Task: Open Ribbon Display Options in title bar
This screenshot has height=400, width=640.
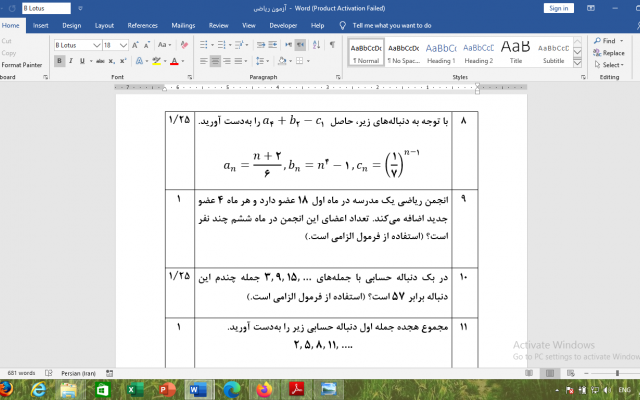Action: pyautogui.click(x=591, y=8)
